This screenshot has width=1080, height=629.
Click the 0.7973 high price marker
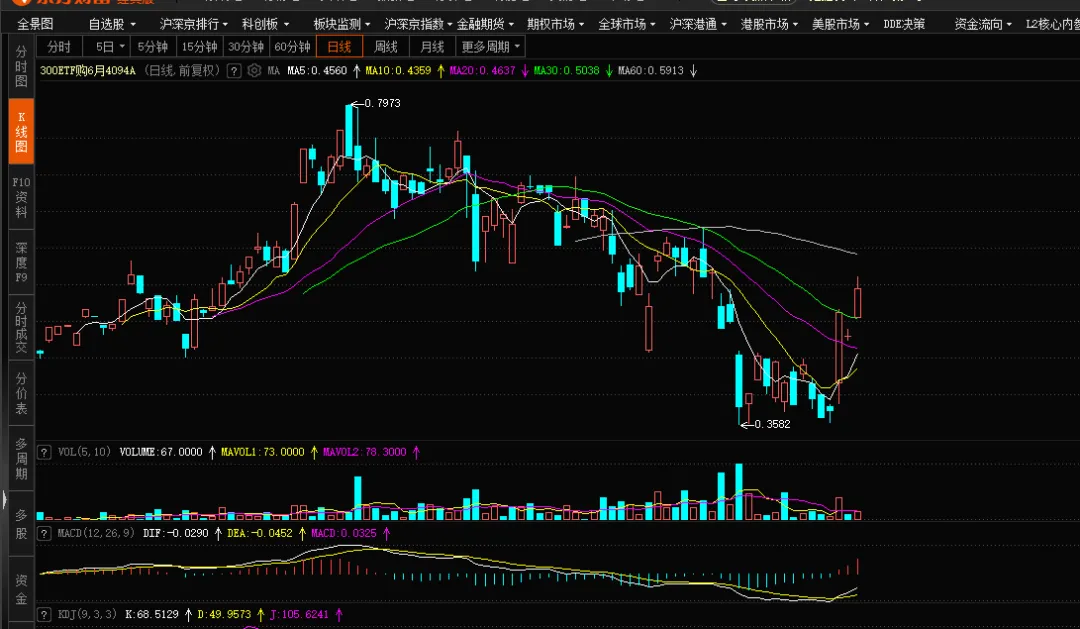click(x=382, y=103)
